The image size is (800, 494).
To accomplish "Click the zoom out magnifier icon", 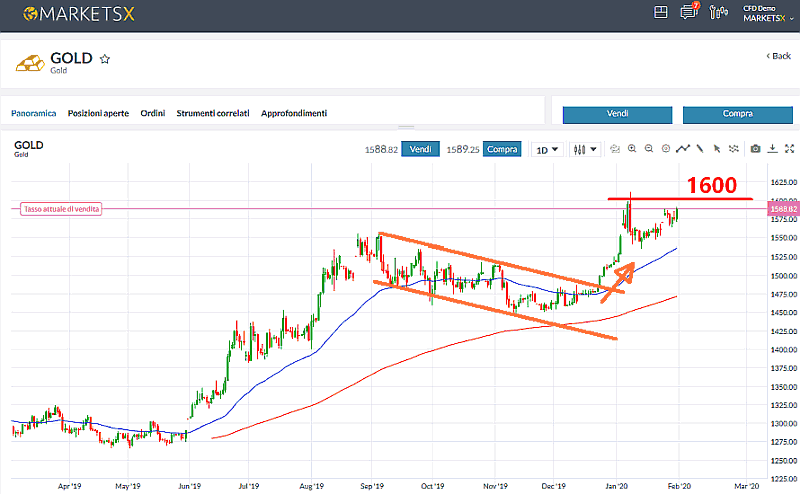I will click(x=649, y=149).
